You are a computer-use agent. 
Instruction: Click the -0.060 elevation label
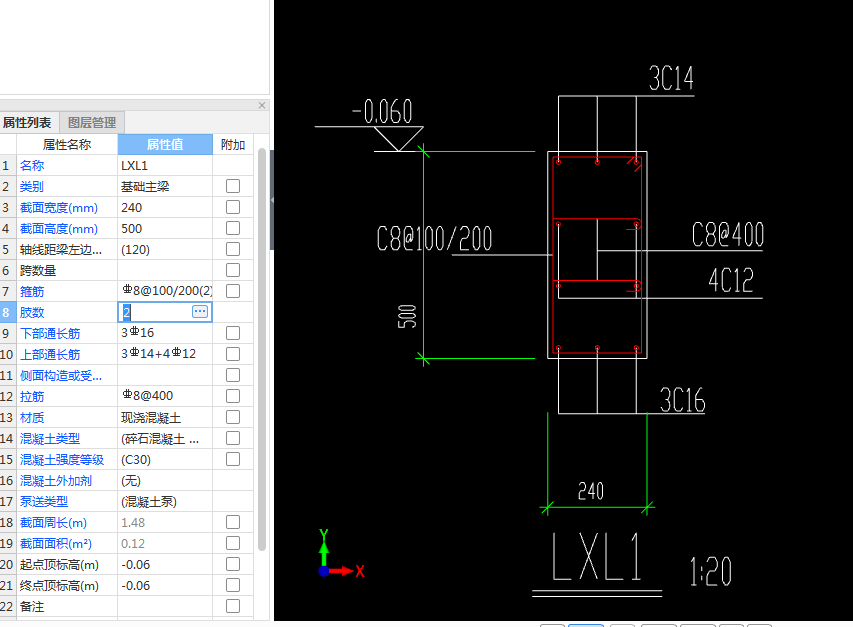pyautogui.click(x=382, y=111)
